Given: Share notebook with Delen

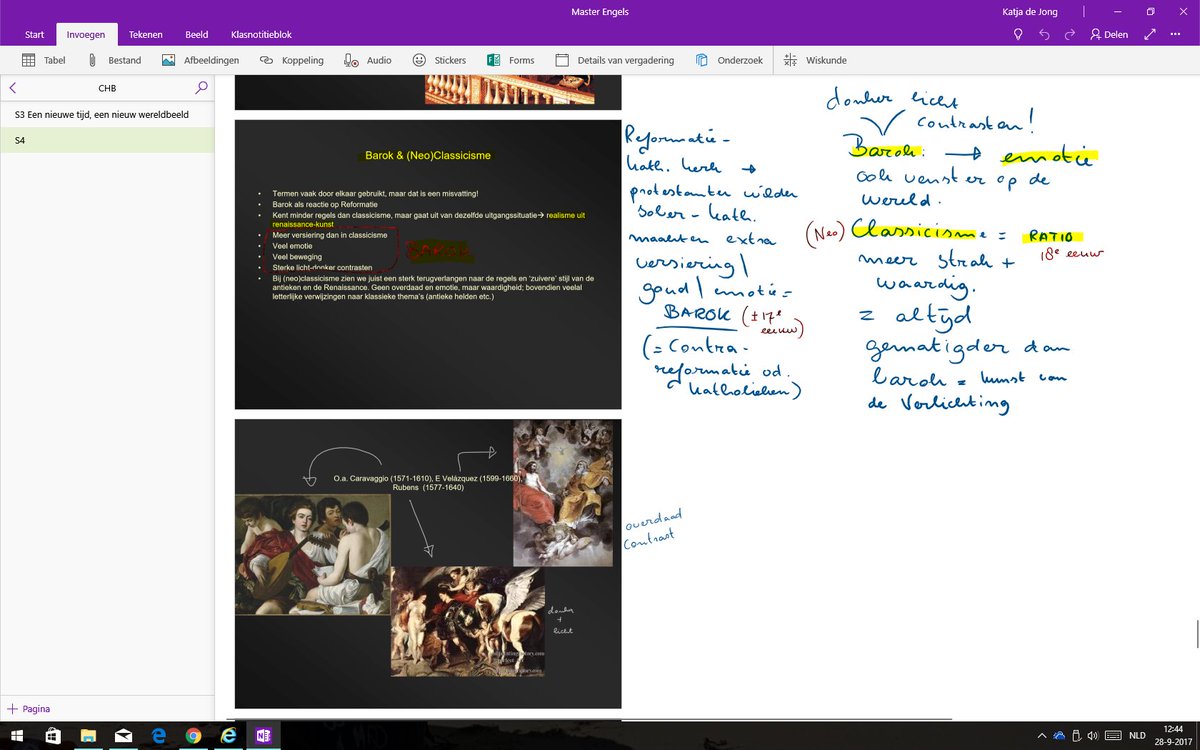Looking at the screenshot, I should pos(1108,34).
